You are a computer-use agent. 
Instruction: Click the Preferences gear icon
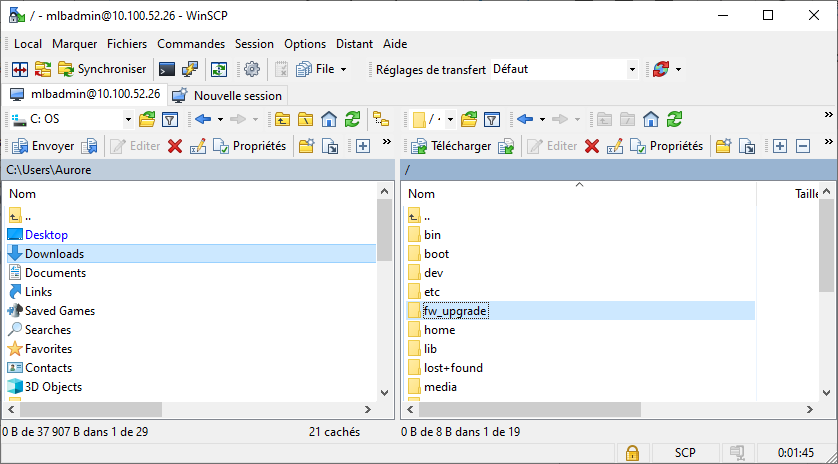[252, 69]
